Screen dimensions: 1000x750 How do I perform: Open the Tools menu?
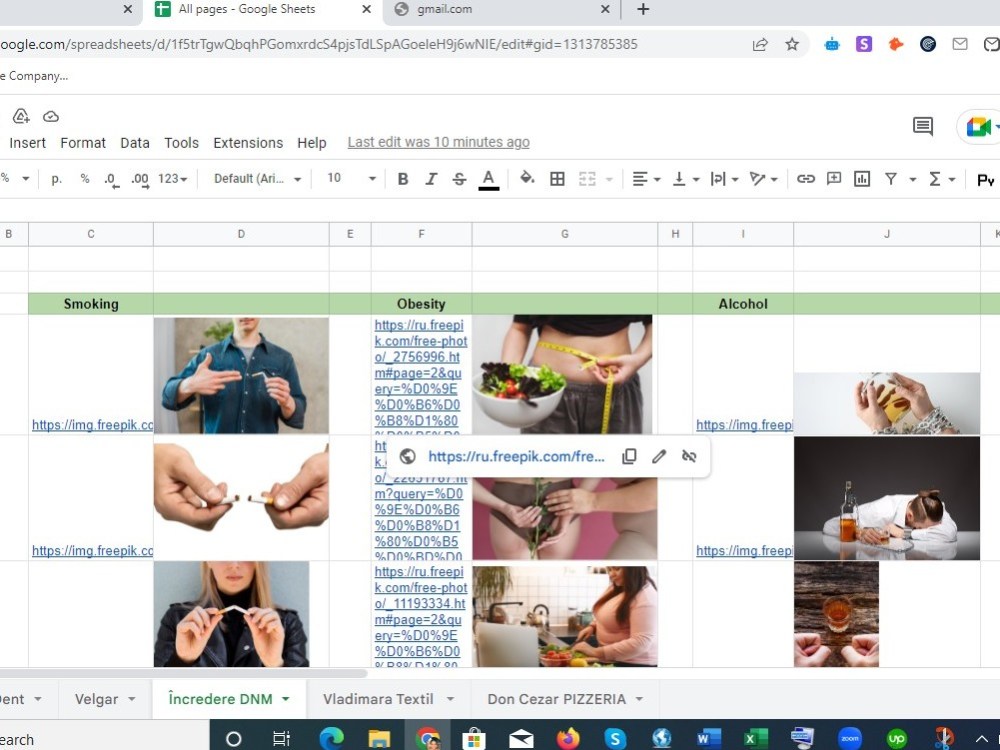click(181, 143)
